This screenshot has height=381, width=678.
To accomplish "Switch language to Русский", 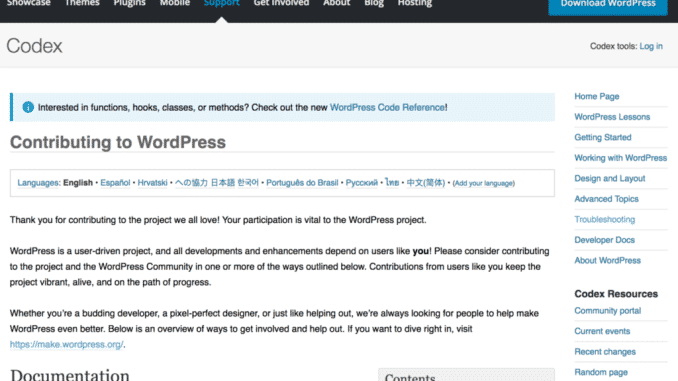I will coord(361,183).
